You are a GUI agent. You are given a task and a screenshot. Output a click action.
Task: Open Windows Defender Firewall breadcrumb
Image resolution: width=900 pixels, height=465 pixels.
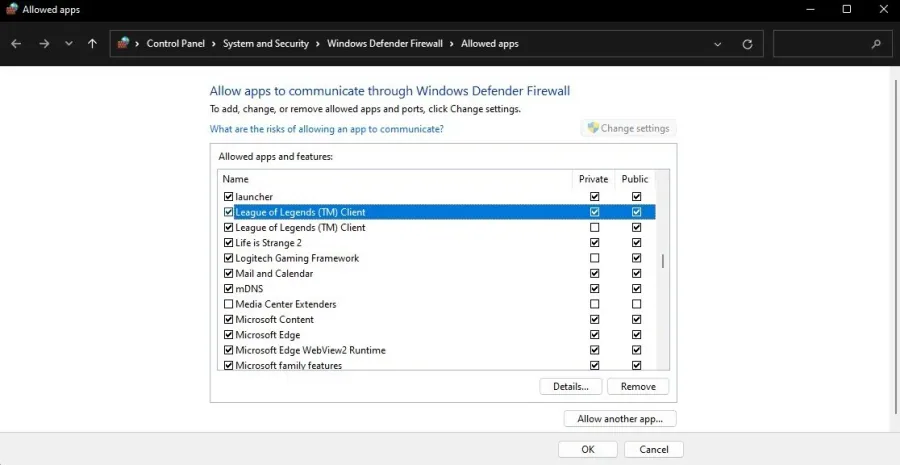pos(385,44)
